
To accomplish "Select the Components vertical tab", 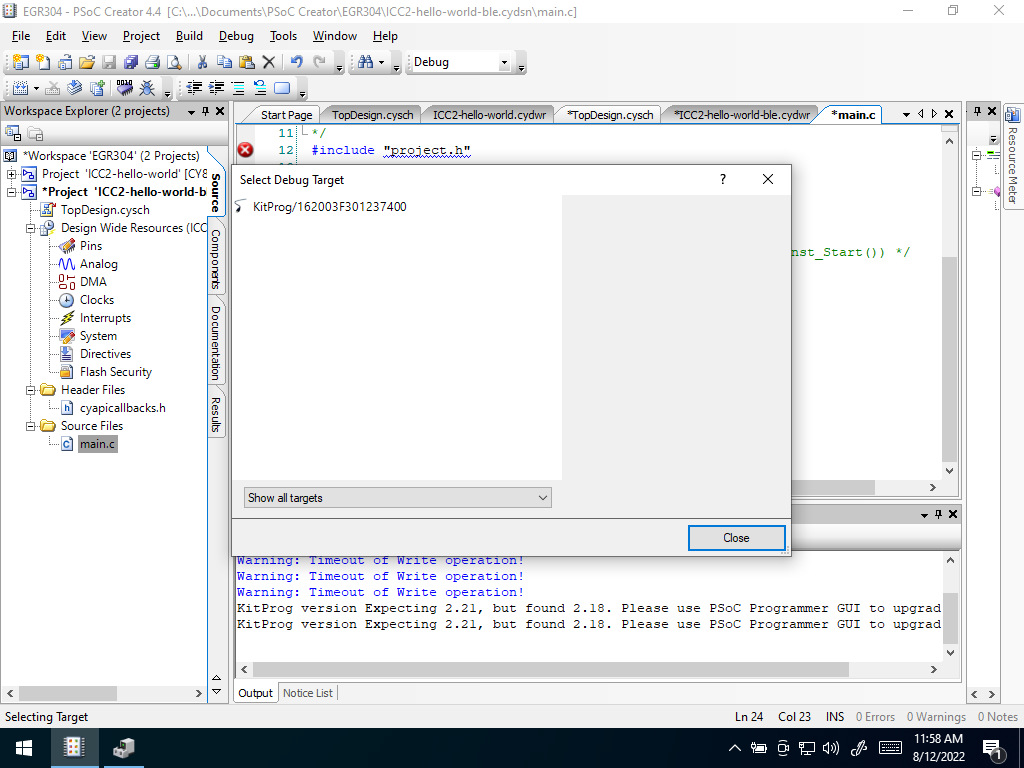I will [x=216, y=259].
